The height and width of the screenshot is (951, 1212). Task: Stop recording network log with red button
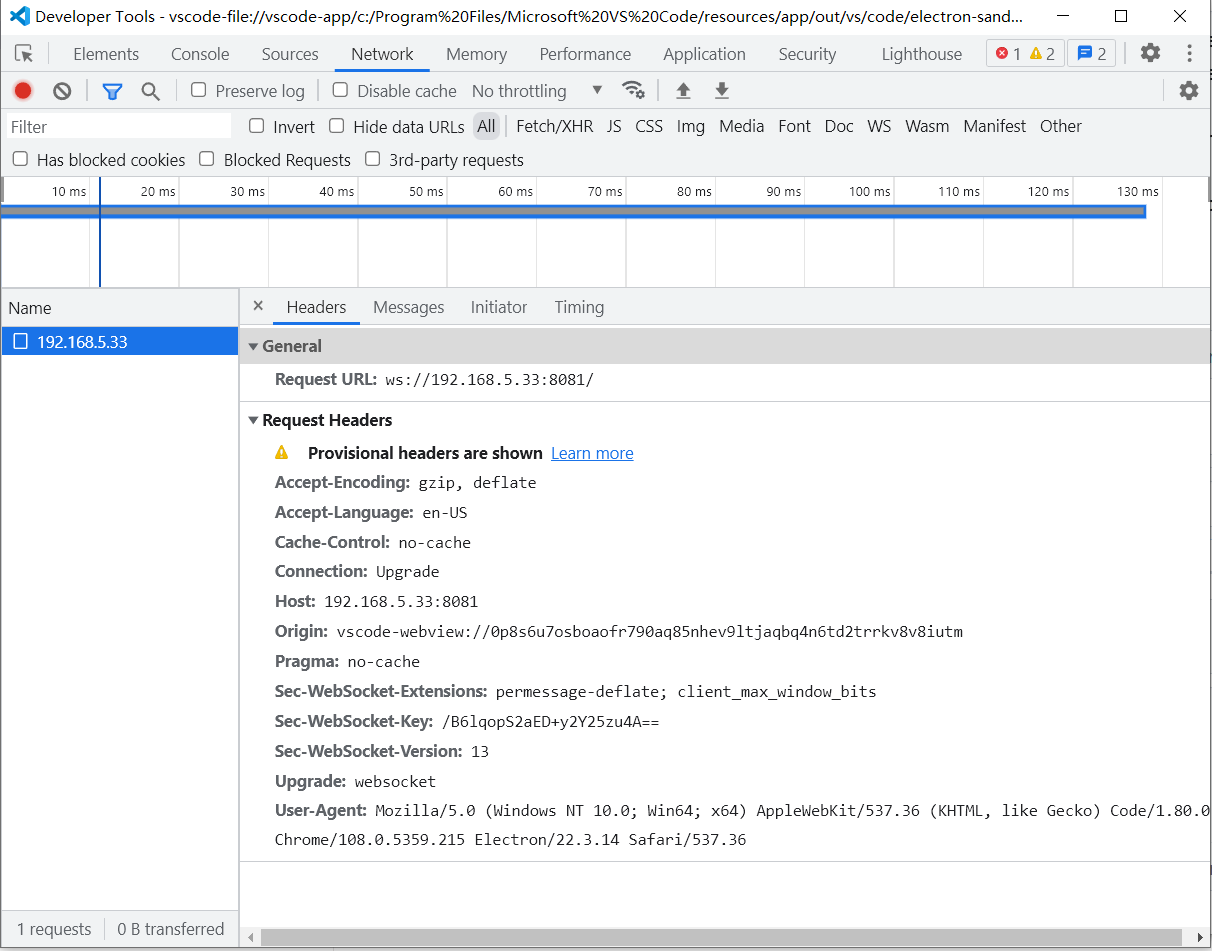[23, 91]
